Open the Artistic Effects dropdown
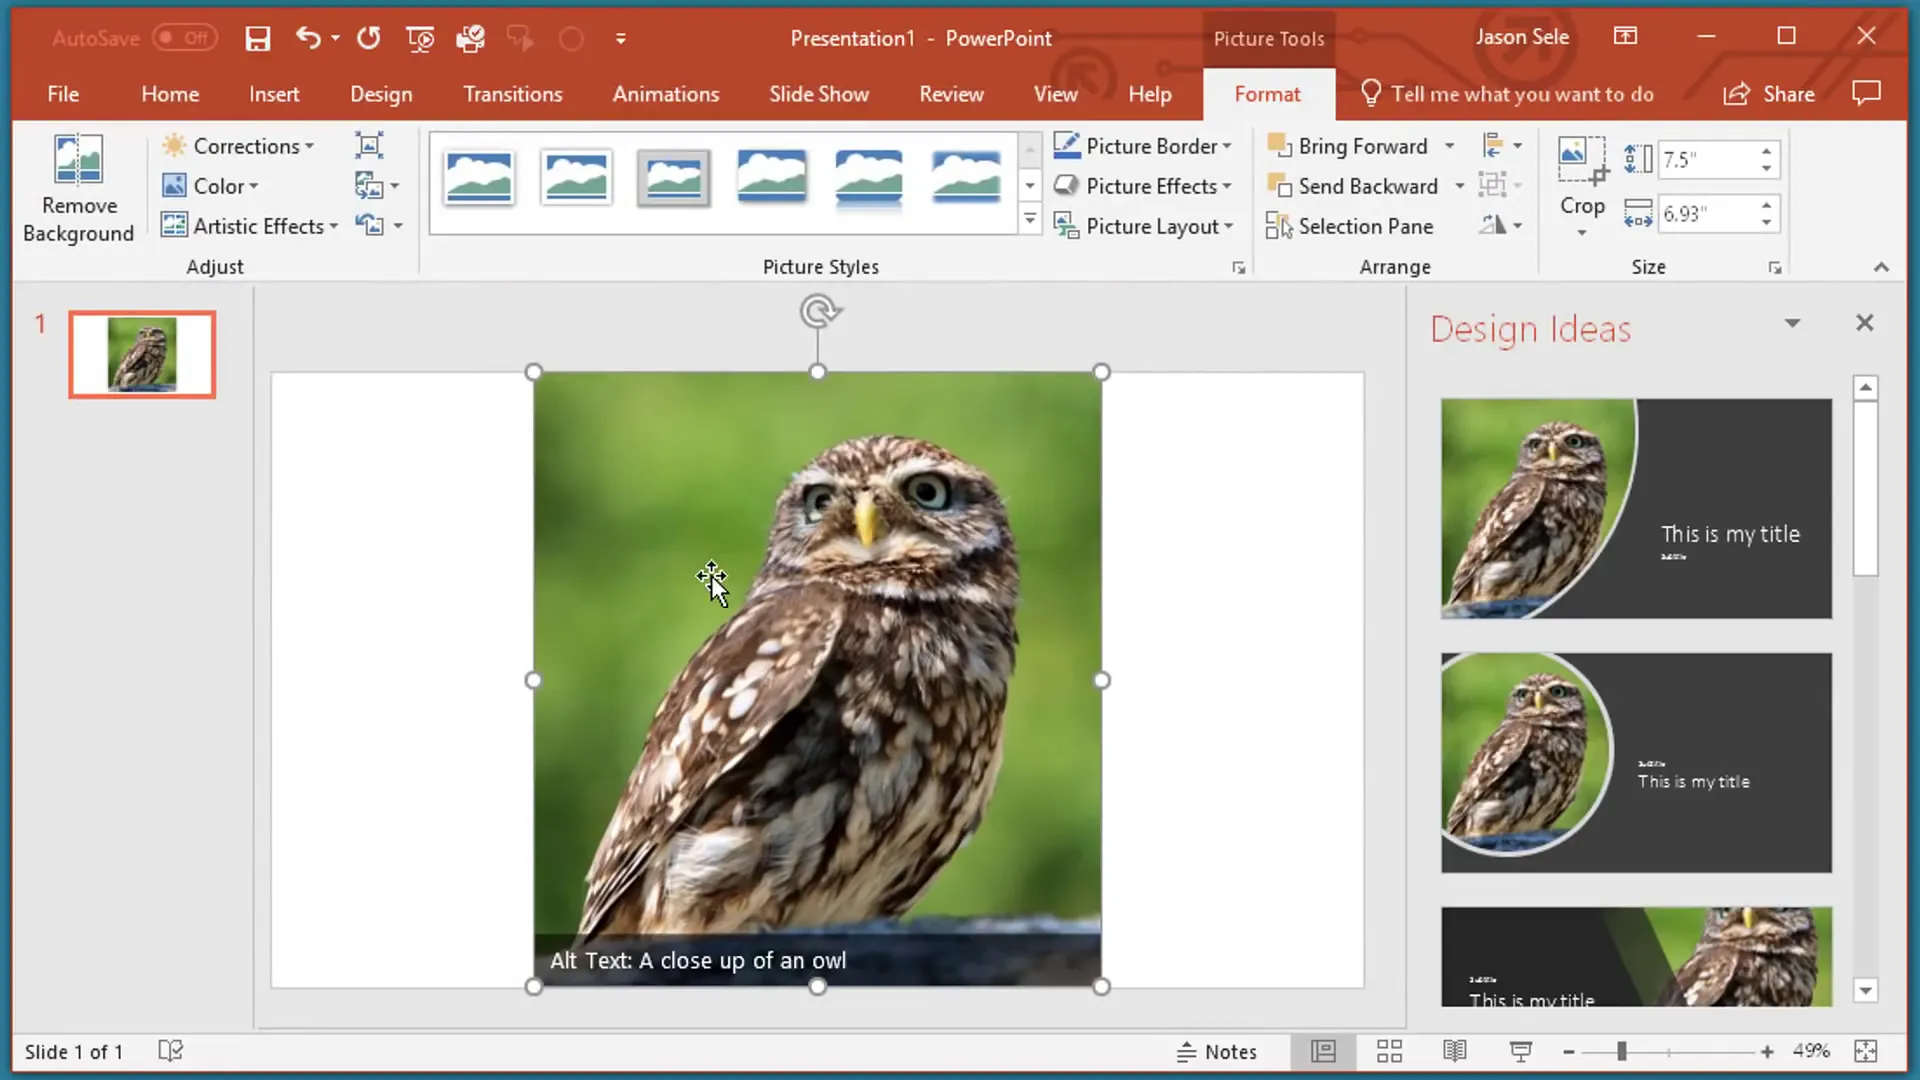The image size is (1920, 1080). tap(250, 226)
